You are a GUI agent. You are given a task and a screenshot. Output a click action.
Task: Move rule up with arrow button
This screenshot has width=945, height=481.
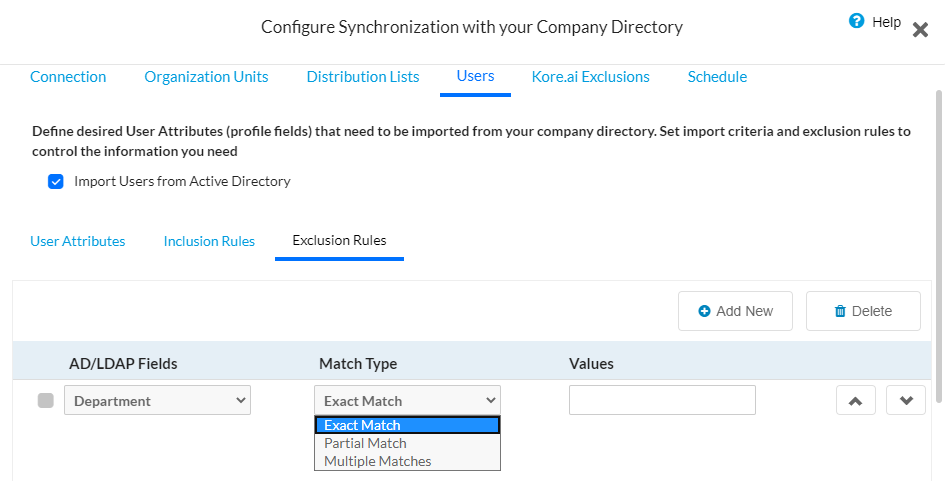tap(855, 400)
